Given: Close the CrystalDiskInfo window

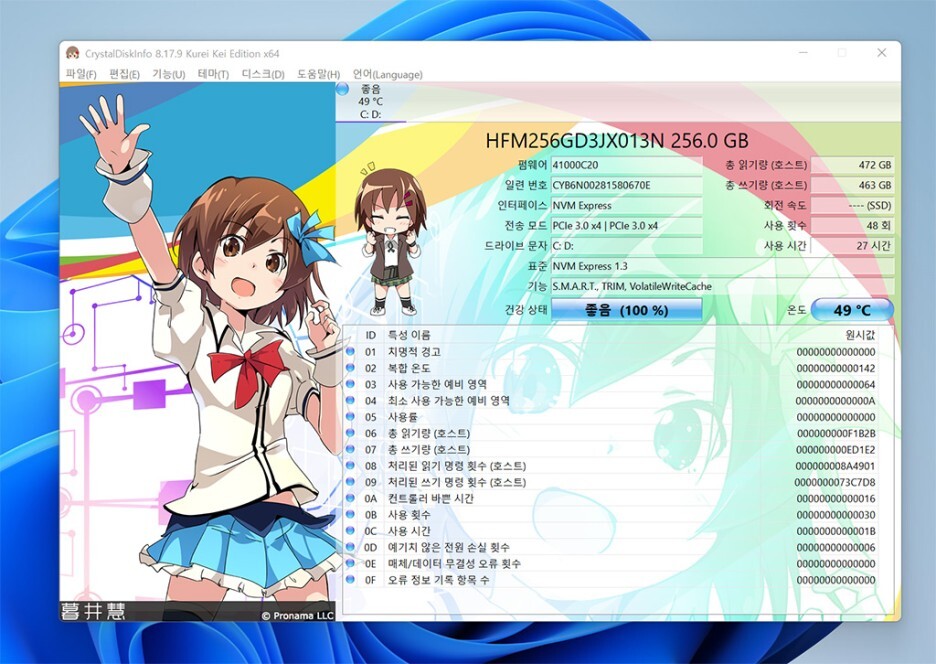Looking at the screenshot, I should [x=881, y=53].
